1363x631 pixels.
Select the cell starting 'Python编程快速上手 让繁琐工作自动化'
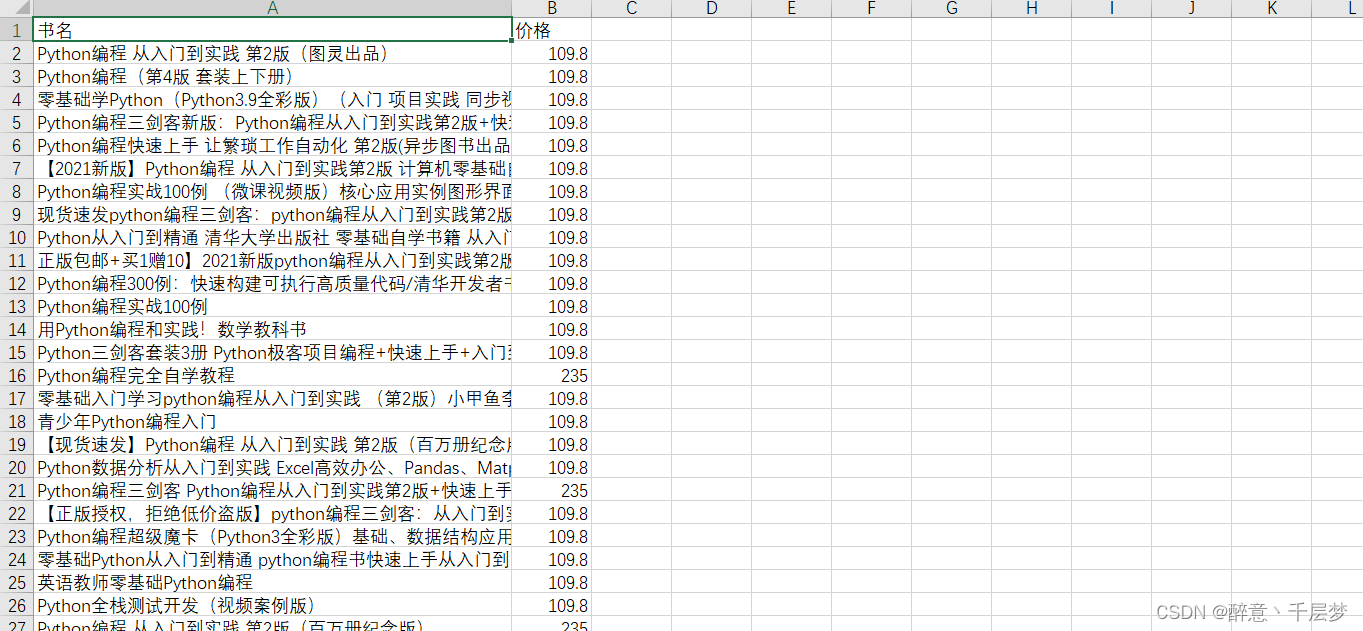(x=272, y=145)
